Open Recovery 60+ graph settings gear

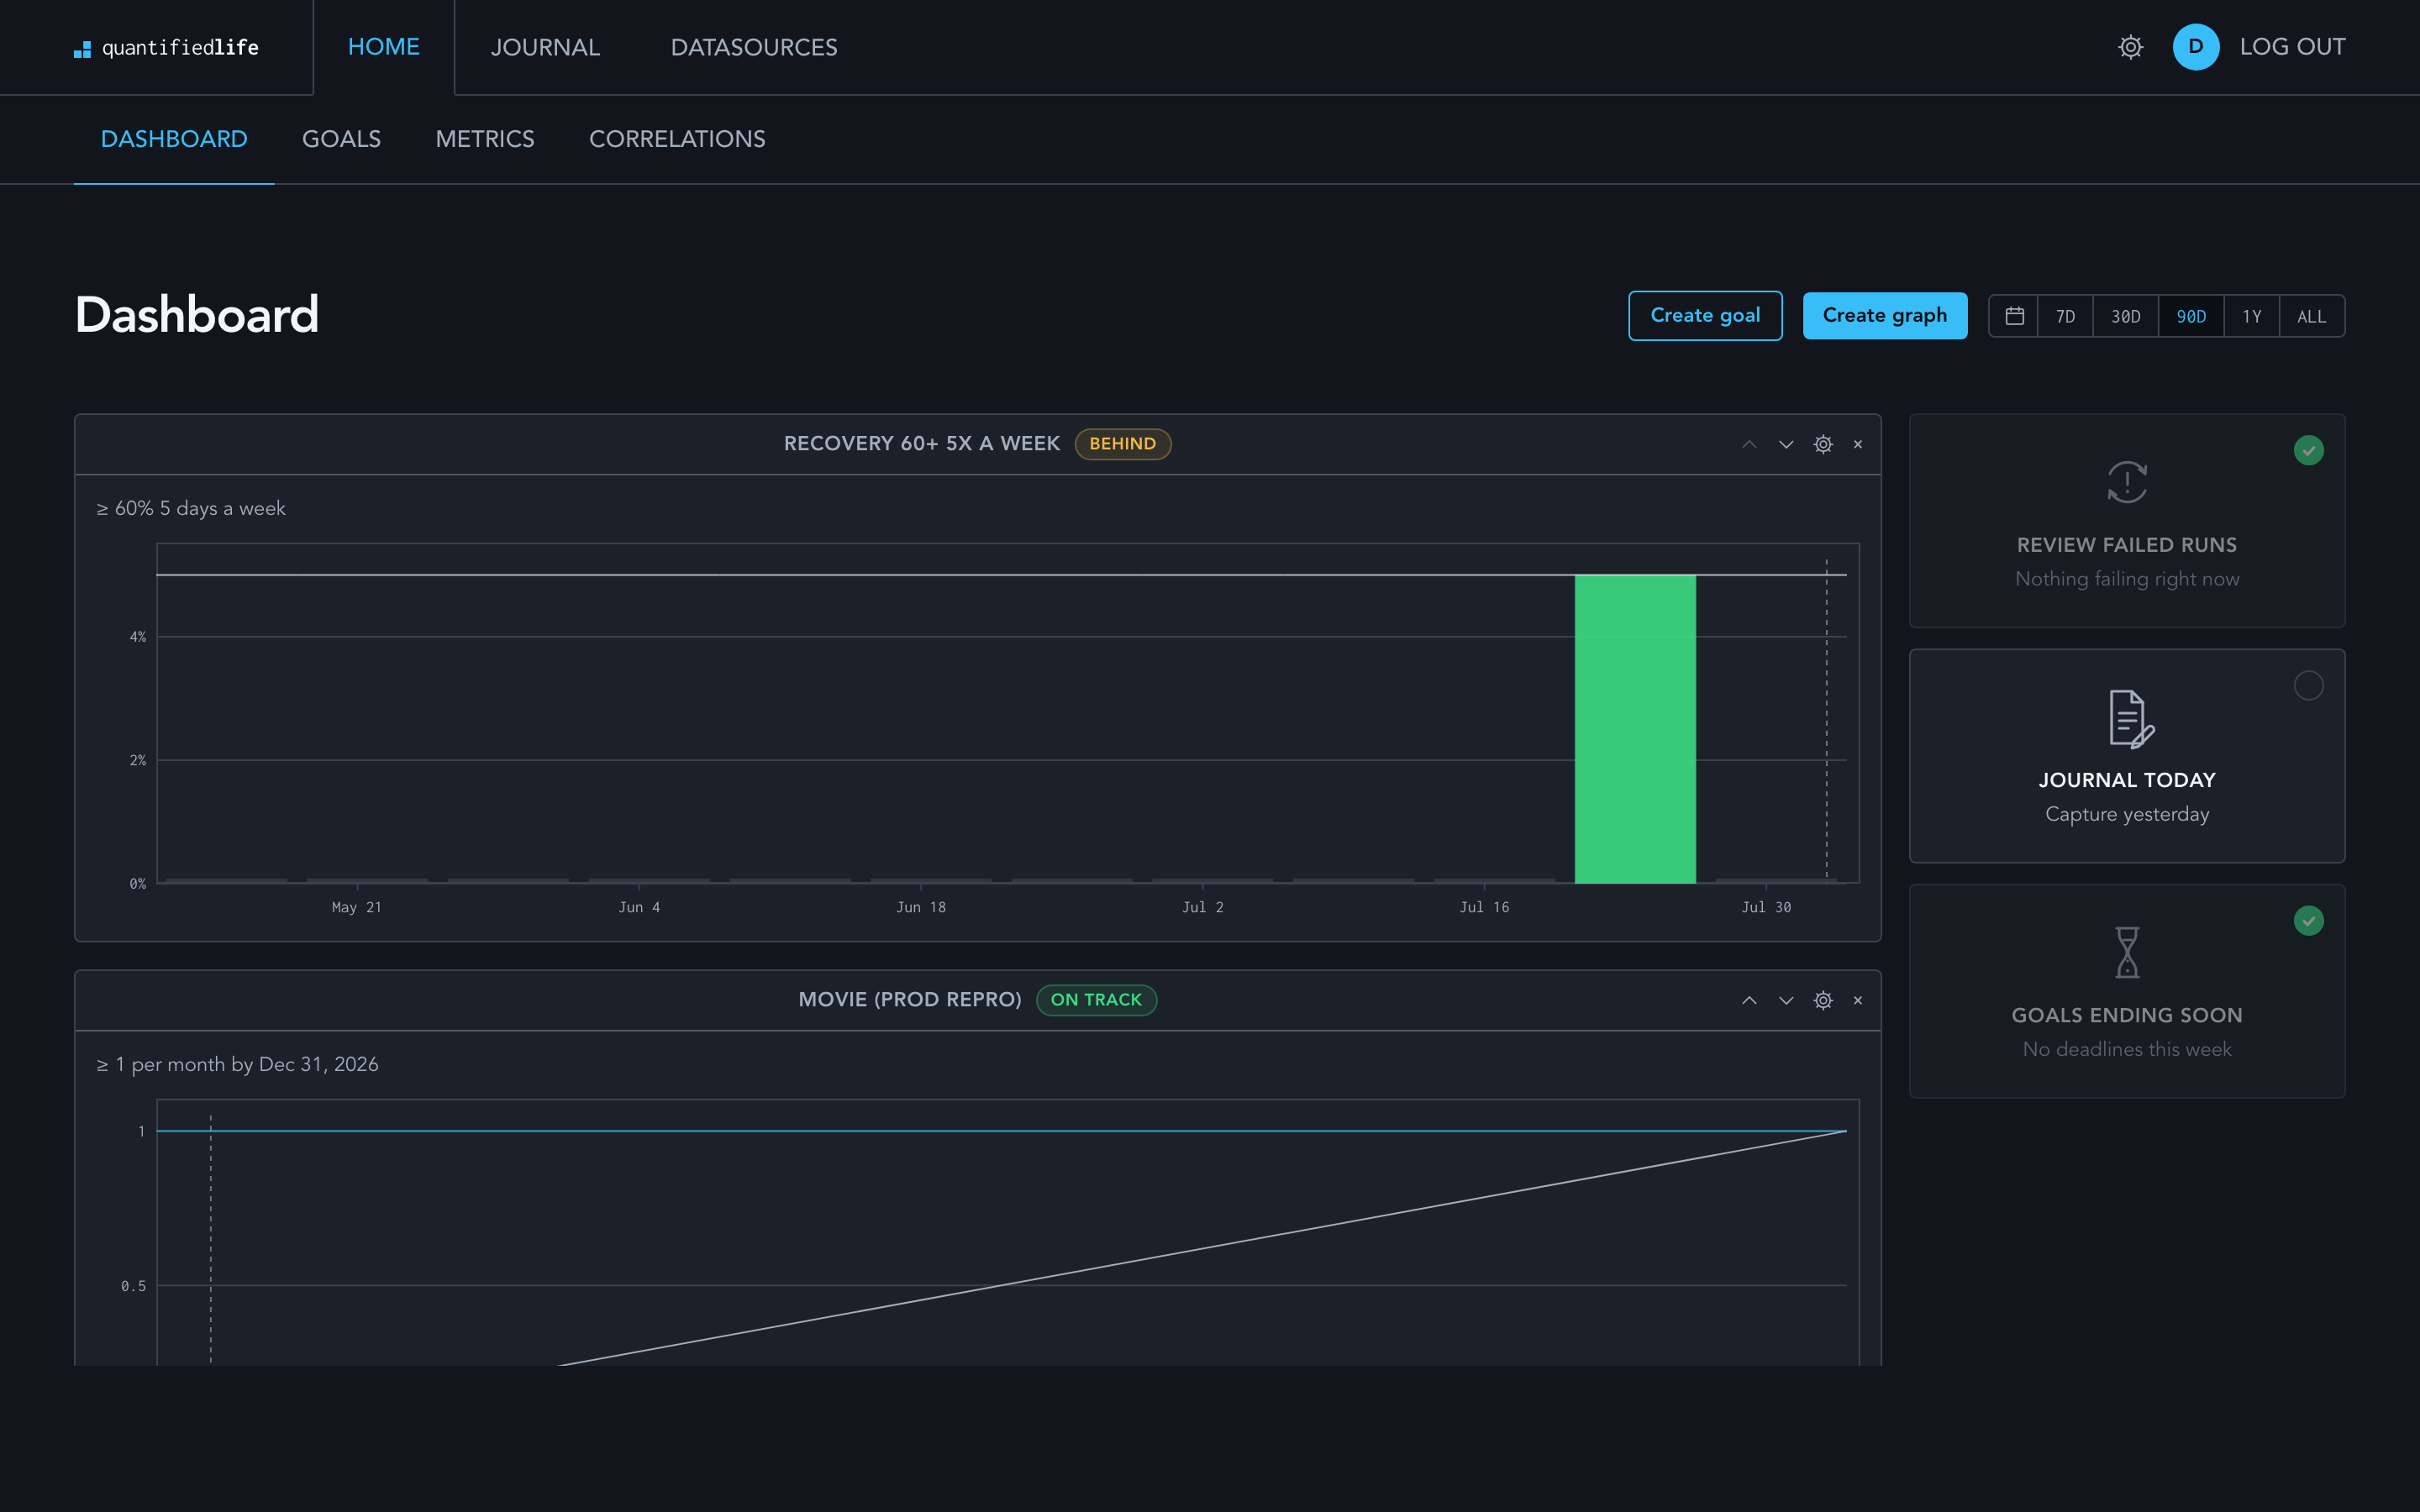(x=1823, y=444)
